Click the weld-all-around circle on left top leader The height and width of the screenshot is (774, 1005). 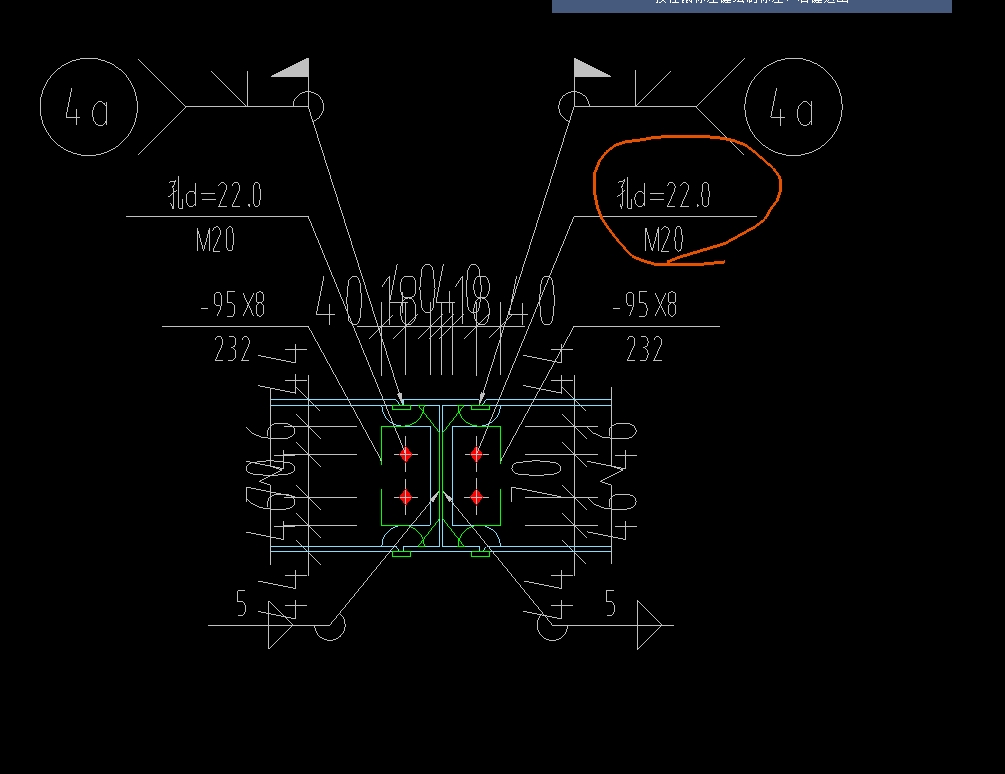coord(308,106)
